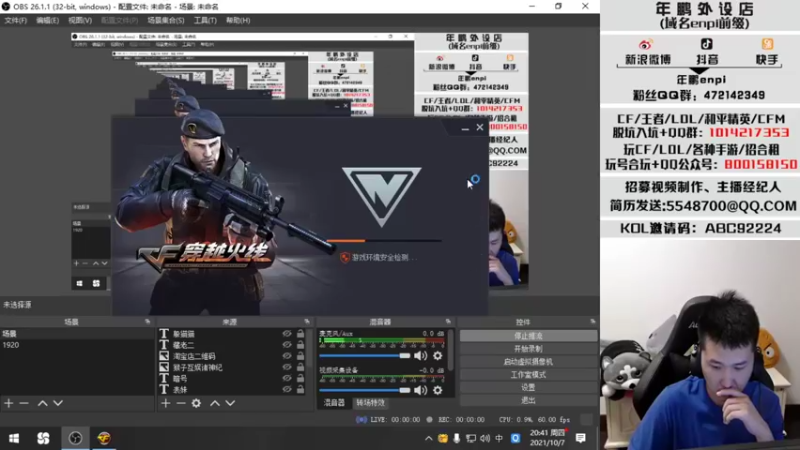This screenshot has height=450, width=800.
Task: Toggle visibility of the topmost text source
Action: [x=287, y=333]
